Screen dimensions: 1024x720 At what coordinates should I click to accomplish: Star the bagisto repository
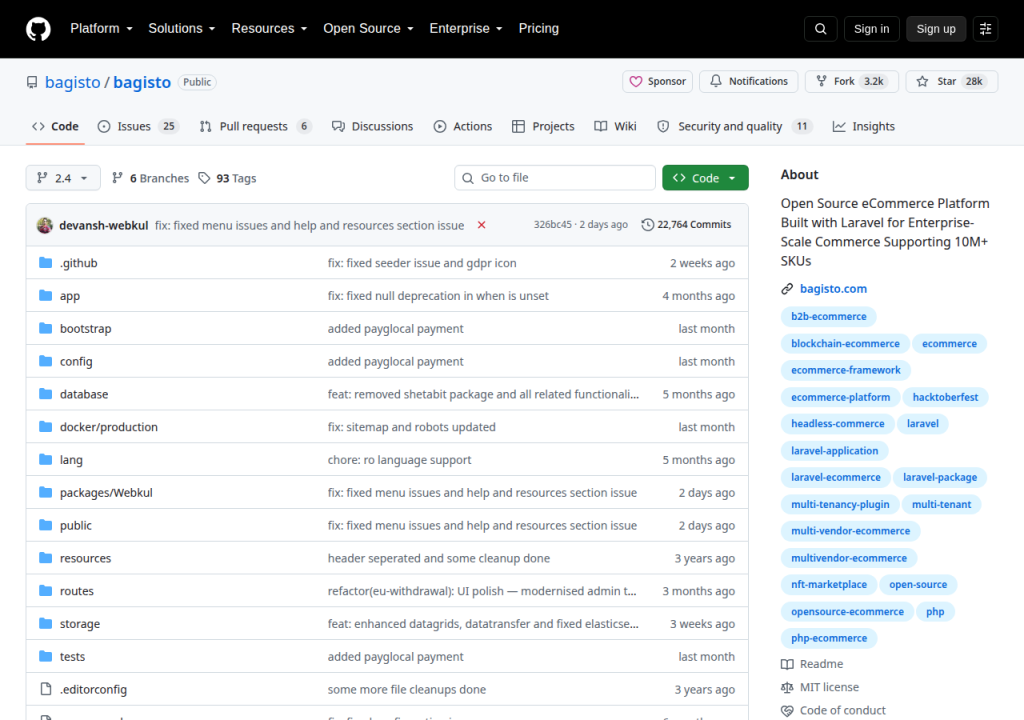[952, 82]
